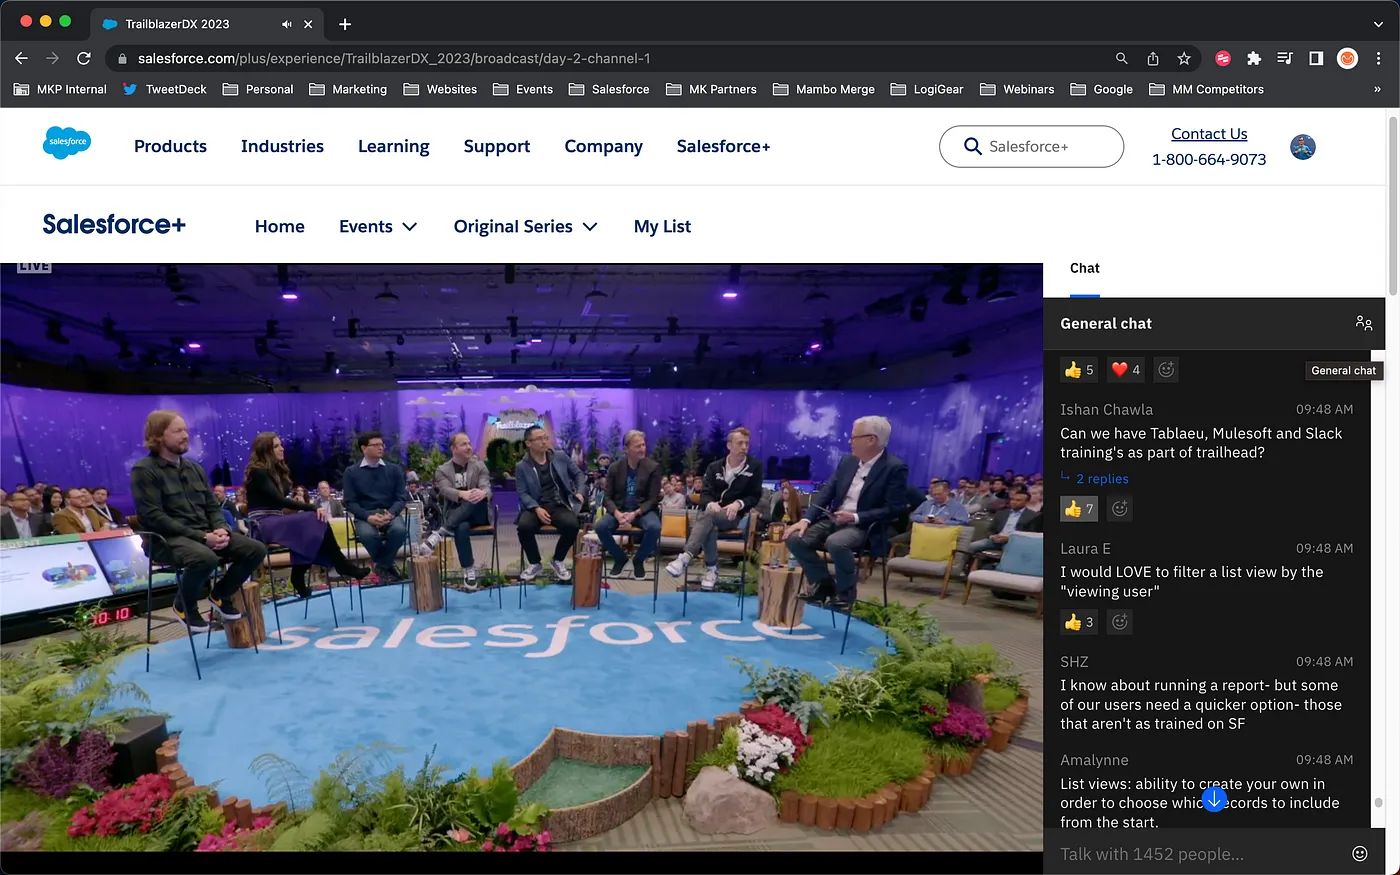Open the Products menu
Image resolution: width=1400 pixels, height=875 pixels.
[x=170, y=146]
